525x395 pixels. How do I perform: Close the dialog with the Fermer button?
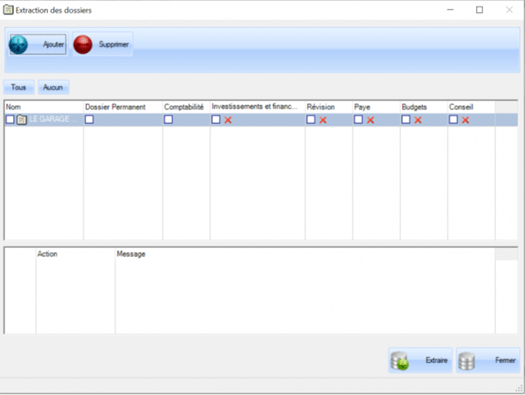tap(488, 361)
